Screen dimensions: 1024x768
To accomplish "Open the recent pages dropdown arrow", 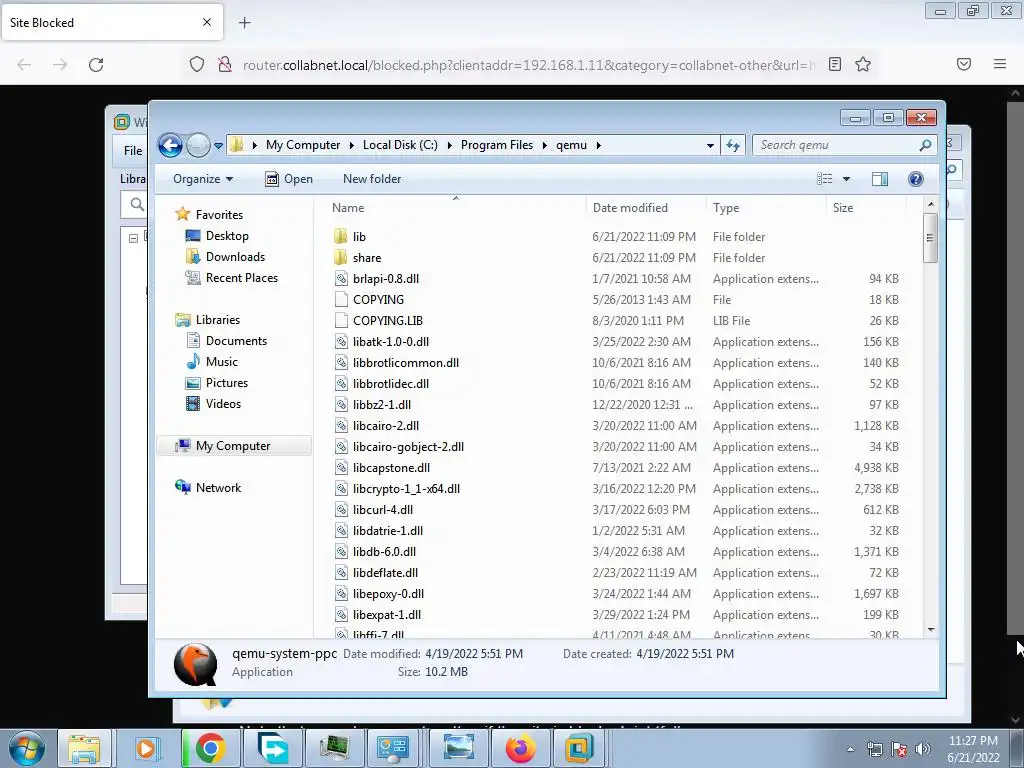I will point(218,146).
